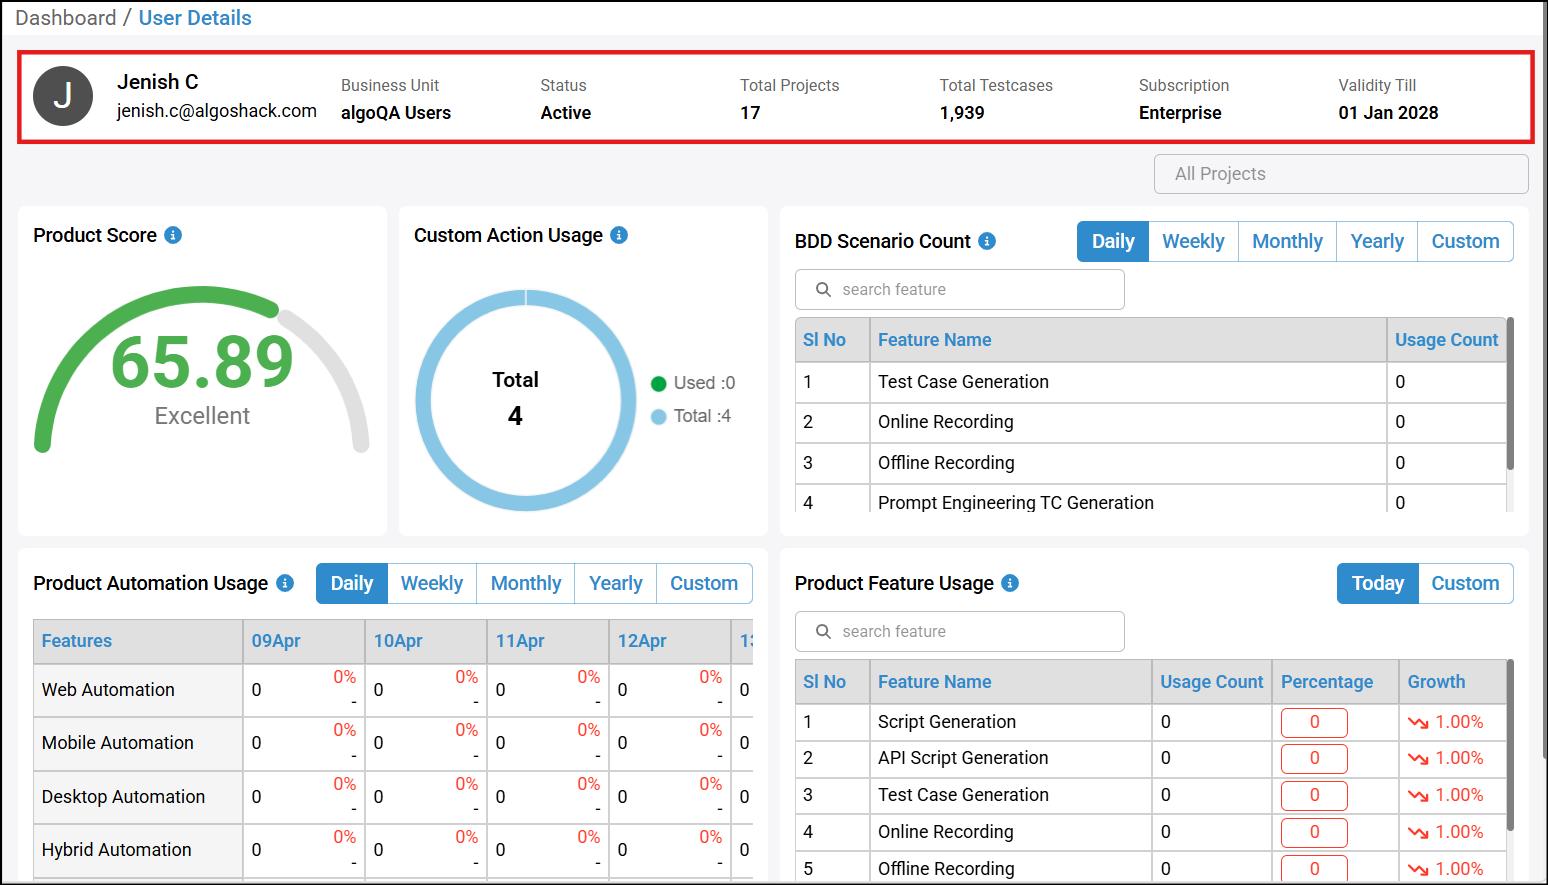The height and width of the screenshot is (885, 1548).
Task: Click the green Used legend dot
Action: (659, 384)
